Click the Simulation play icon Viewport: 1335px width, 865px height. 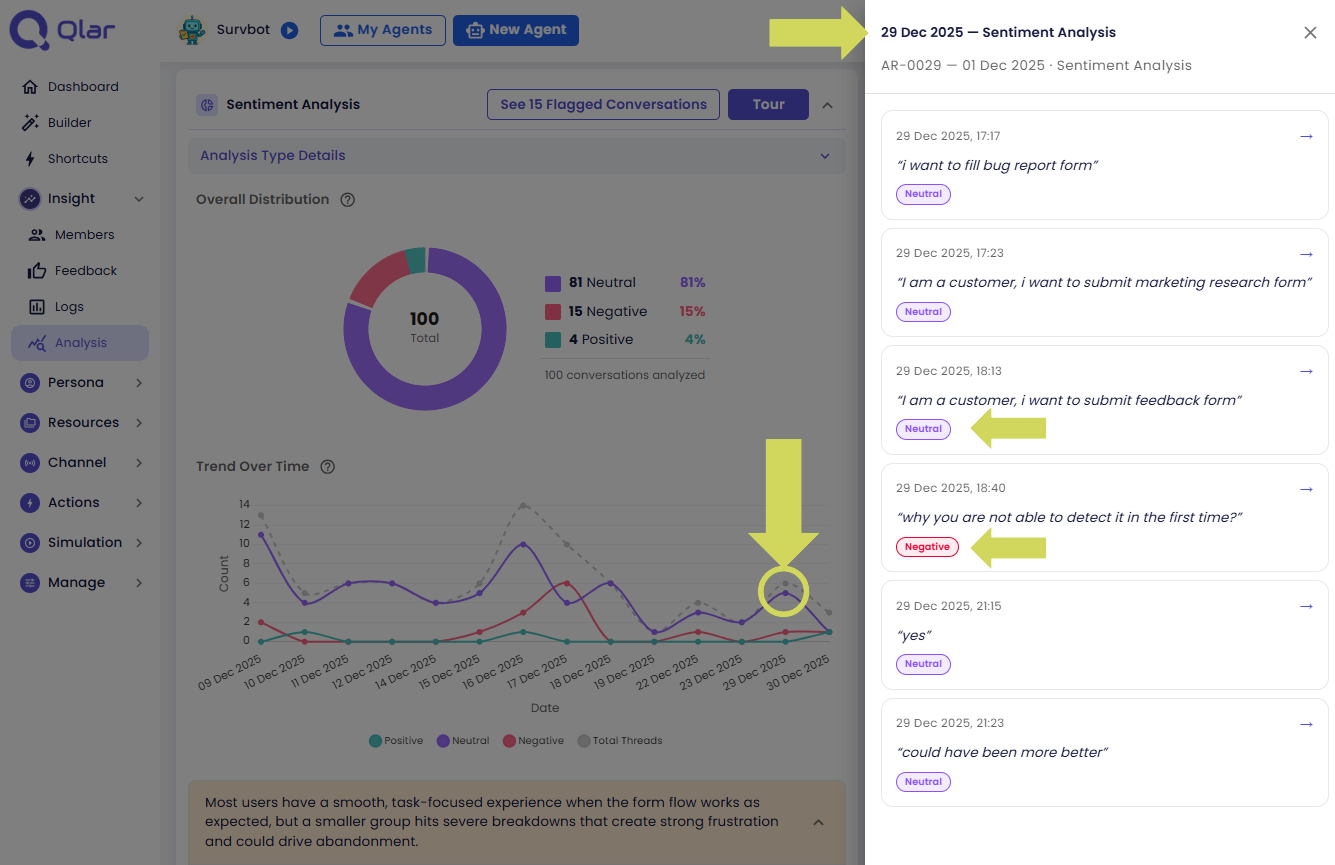click(30, 543)
